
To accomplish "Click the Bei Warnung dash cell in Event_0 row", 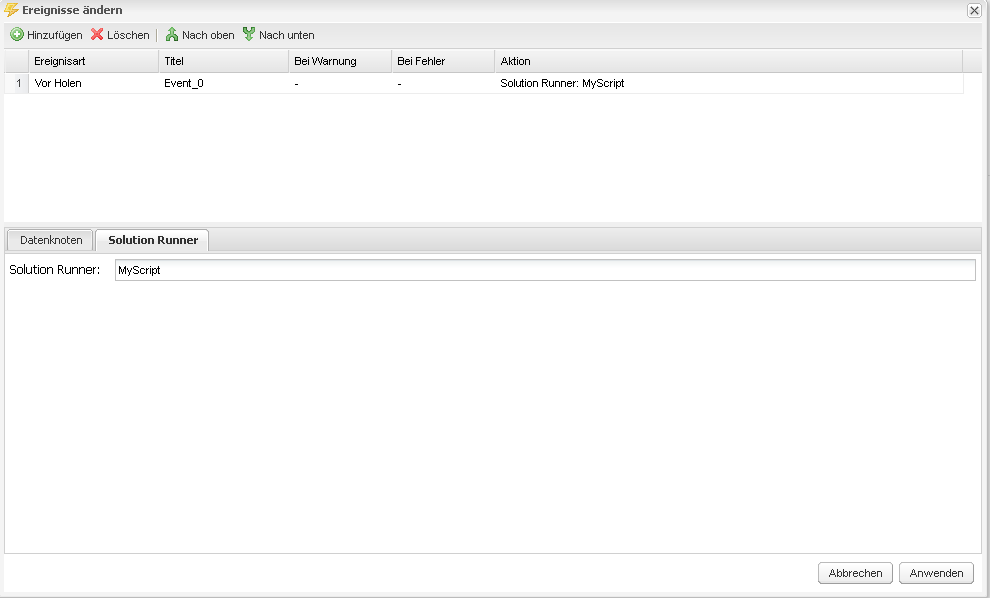I will point(340,83).
